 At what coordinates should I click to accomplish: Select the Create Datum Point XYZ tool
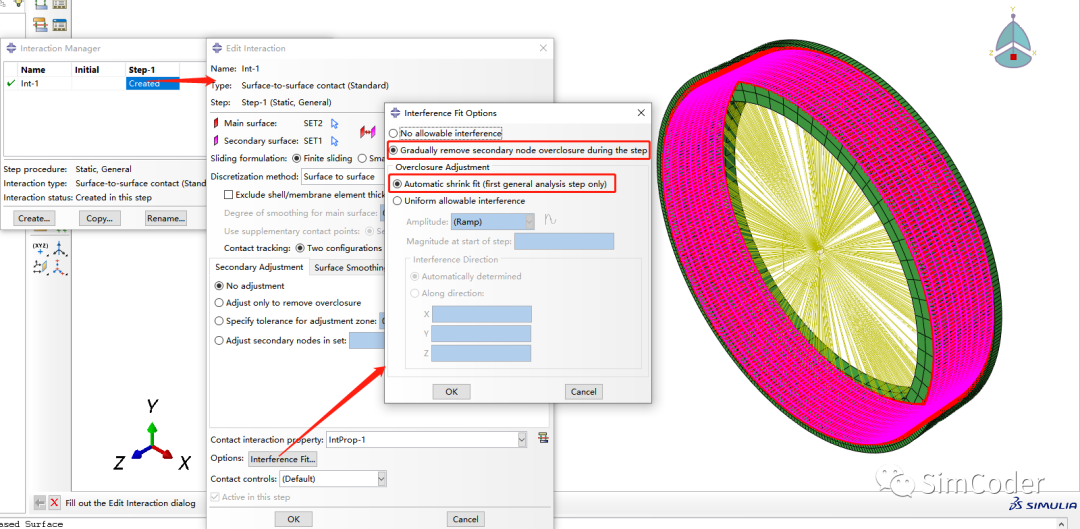(39, 249)
